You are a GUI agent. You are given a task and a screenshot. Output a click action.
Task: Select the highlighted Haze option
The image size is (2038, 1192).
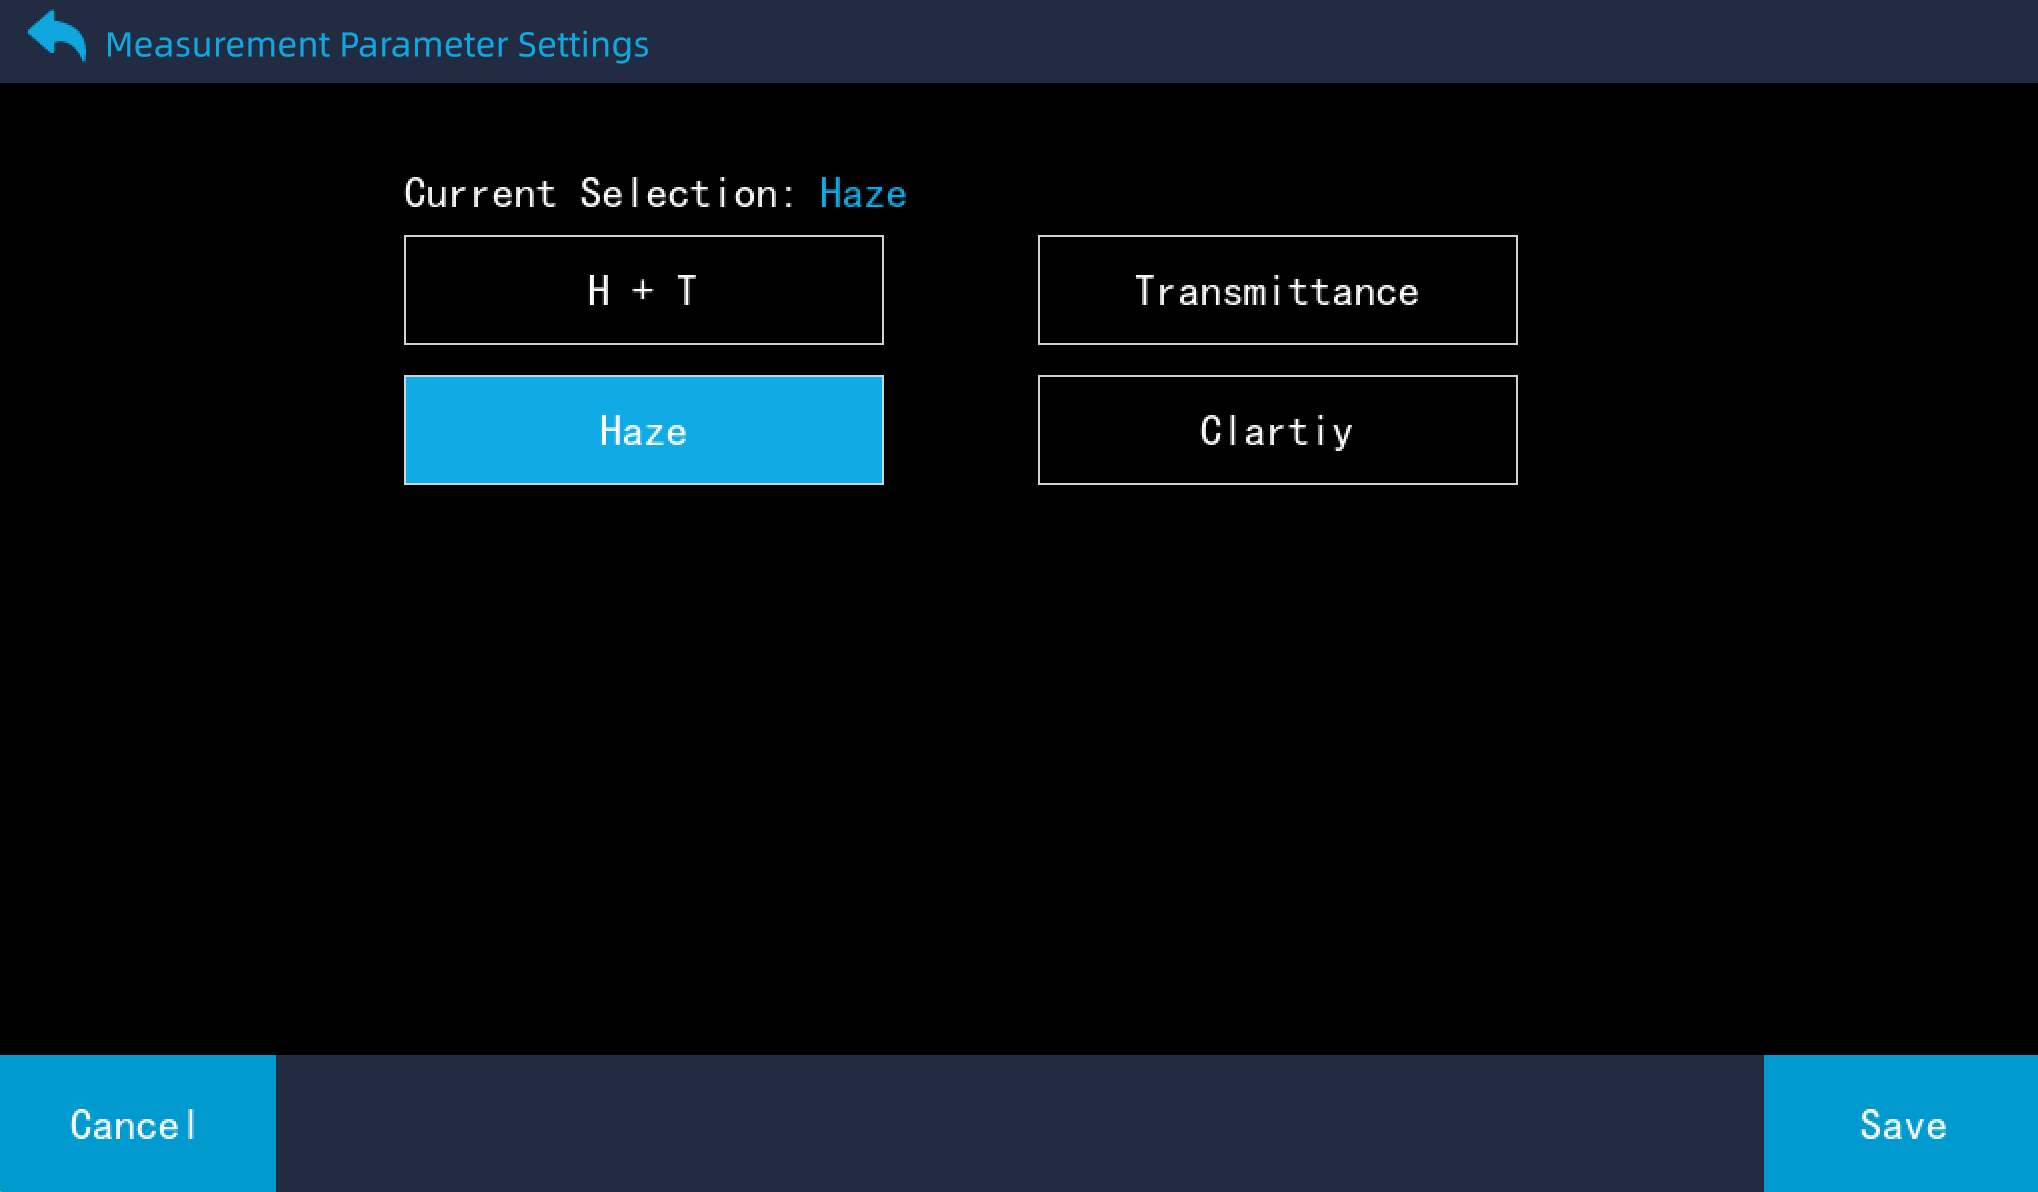pyautogui.click(x=643, y=430)
